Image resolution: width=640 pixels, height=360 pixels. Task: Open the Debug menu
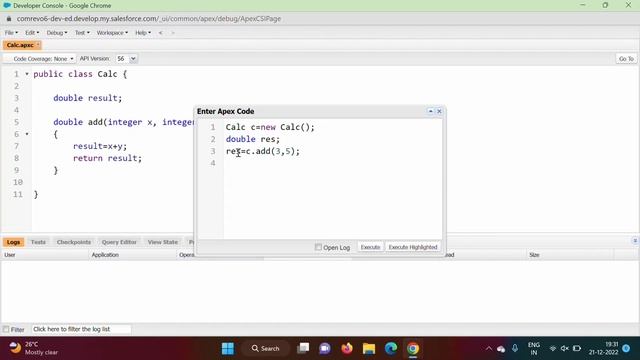(x=56, y=33)
